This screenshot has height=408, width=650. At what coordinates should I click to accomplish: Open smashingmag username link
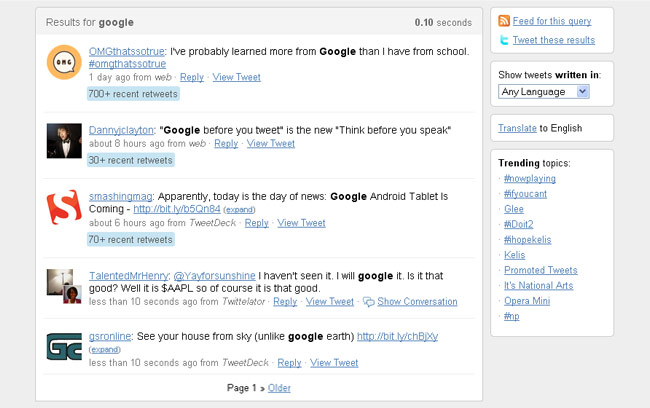pyautogui.click(x=121, y=197)
